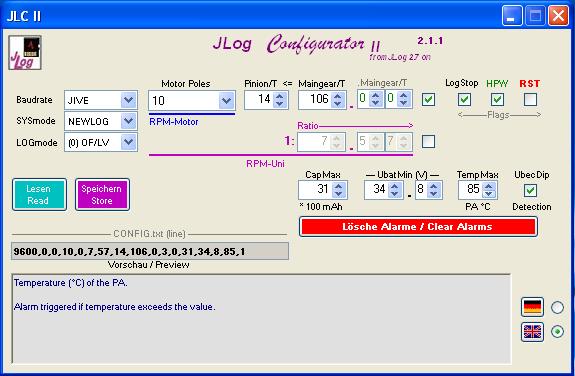The height and width of the screenshot is (376, 575).
Task: Open the SYSmode NEWLOG dropdown
Action: click(x=129, y=121)
